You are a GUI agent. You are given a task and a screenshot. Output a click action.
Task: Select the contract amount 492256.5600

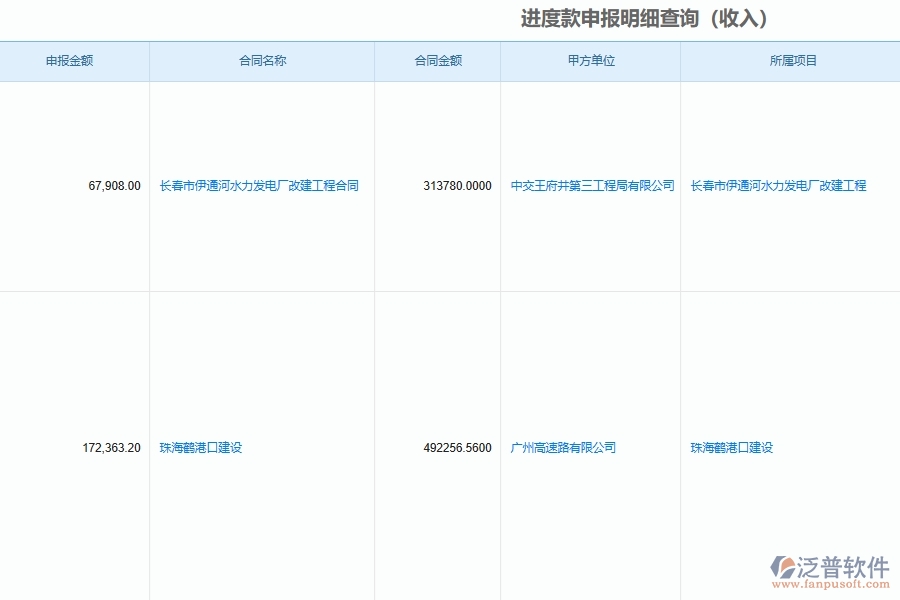(x=455, y=447)
